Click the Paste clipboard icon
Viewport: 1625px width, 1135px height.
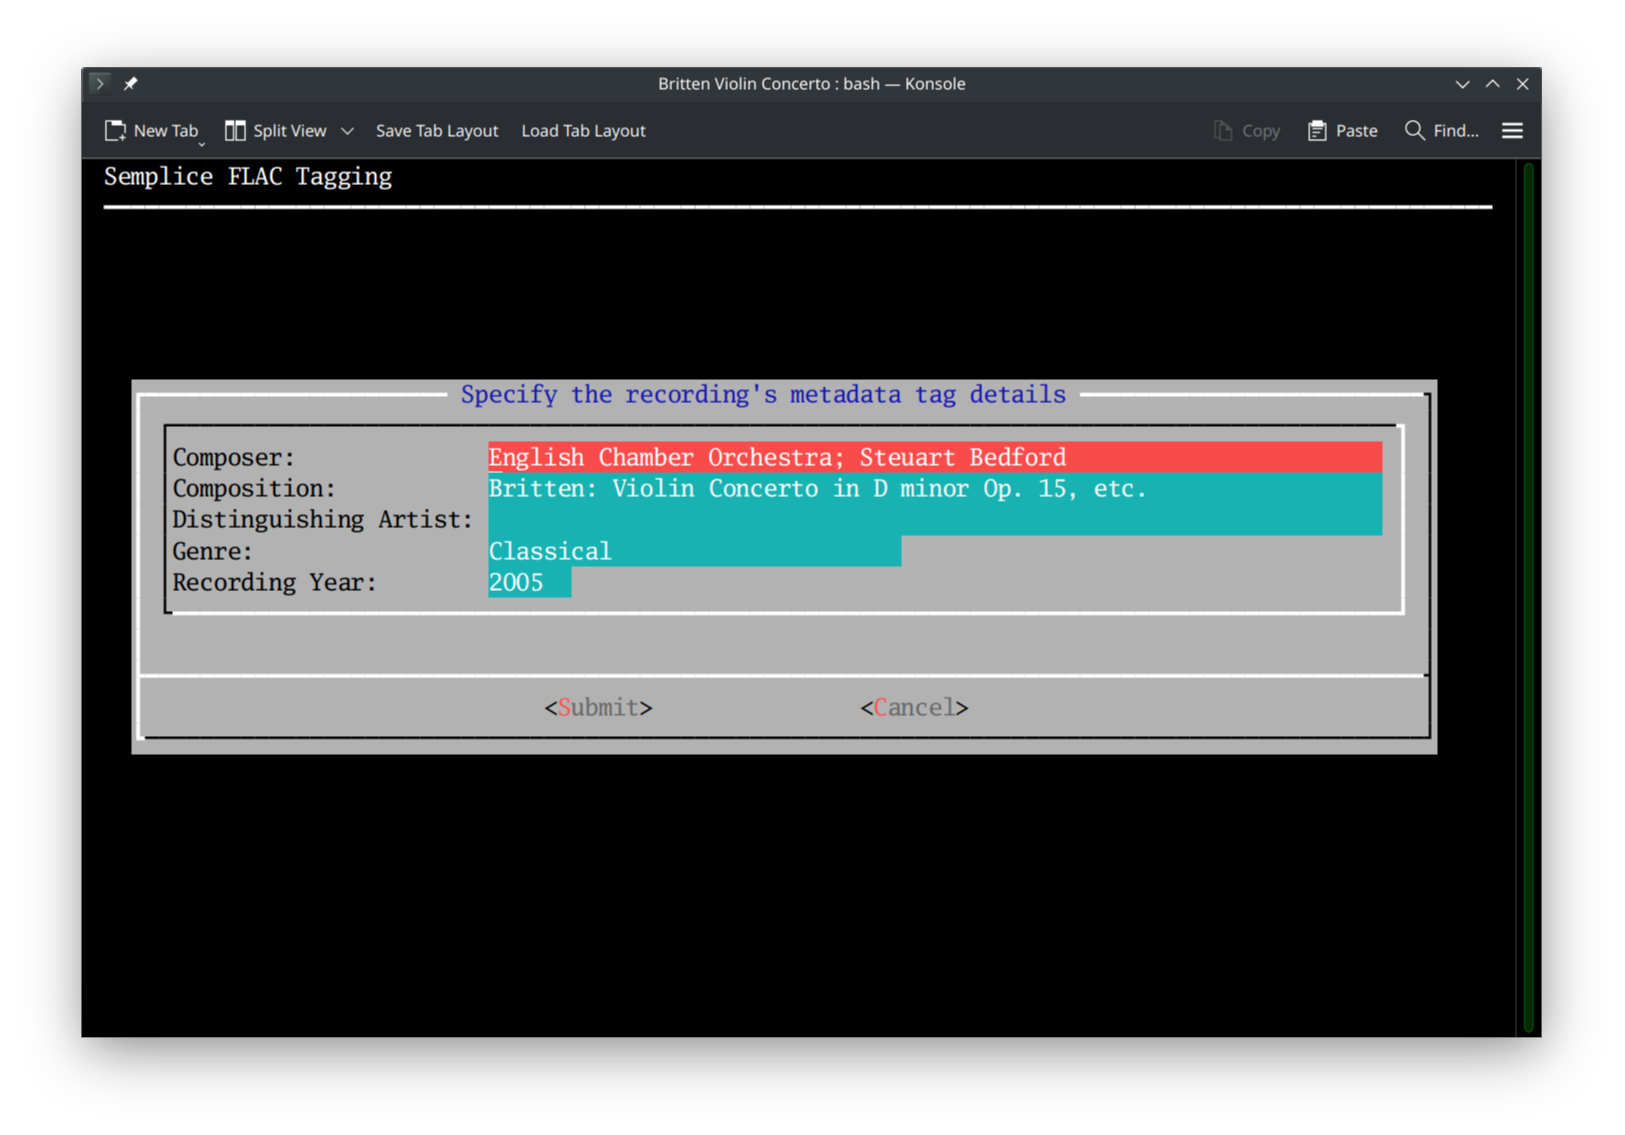pos(1316,130)
